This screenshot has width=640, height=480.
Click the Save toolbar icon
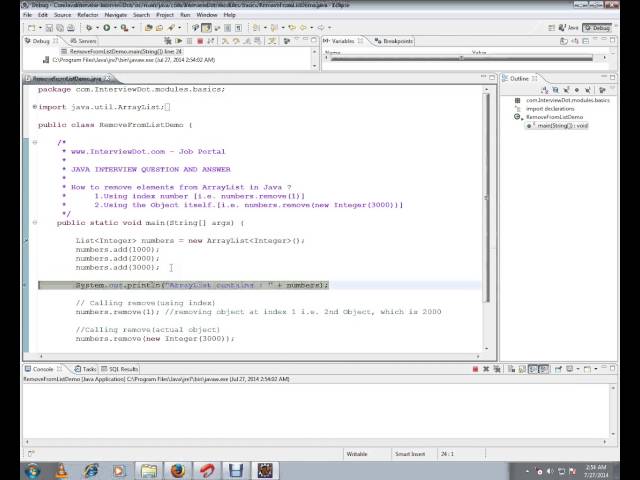tap(49, 28)
